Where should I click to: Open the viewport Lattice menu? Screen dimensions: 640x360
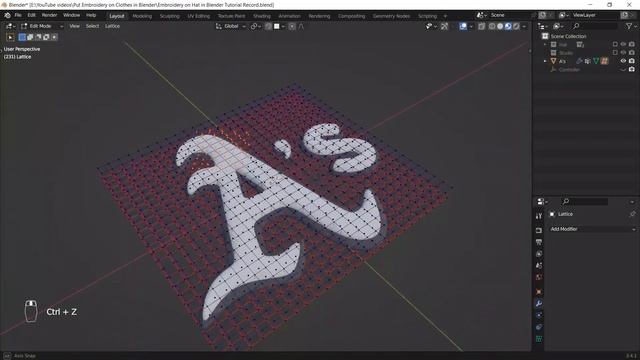(x=112, y=26)
